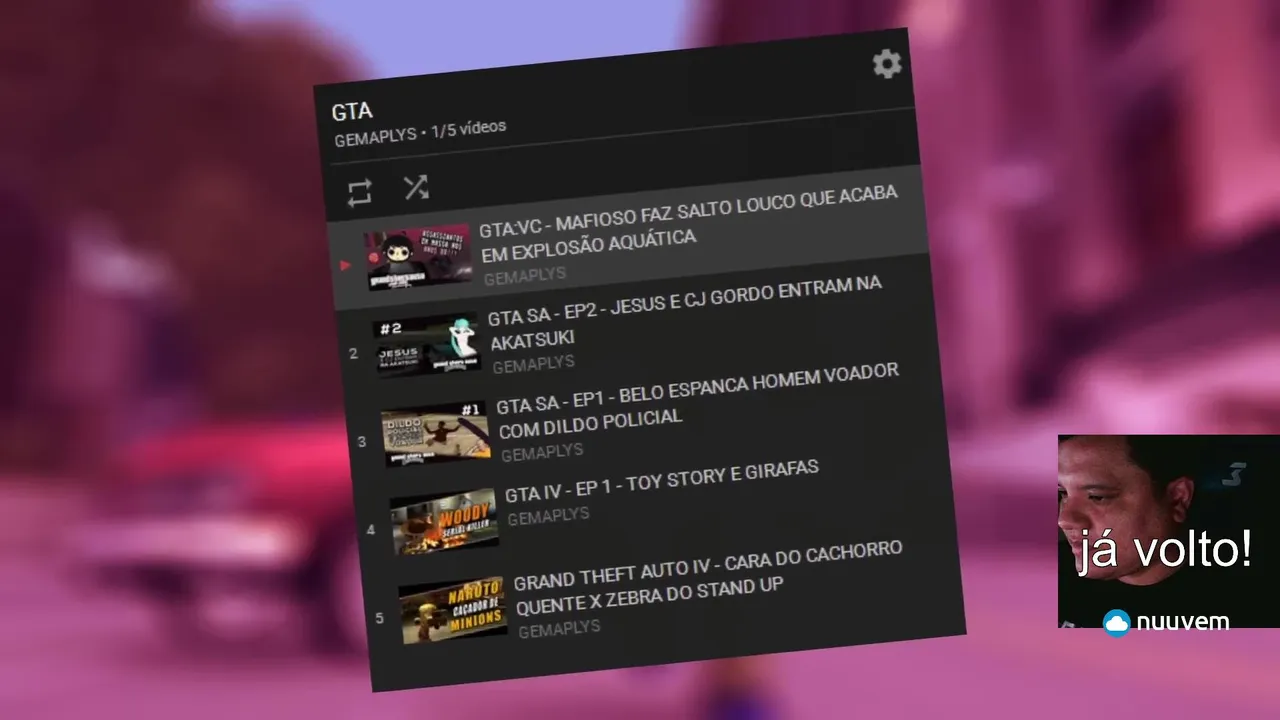Select GTA SA - EP2 - Jesus e CJ Gordo title
Image resolution: width=1280 pixels, height=720 pixels.
[686, 312]
